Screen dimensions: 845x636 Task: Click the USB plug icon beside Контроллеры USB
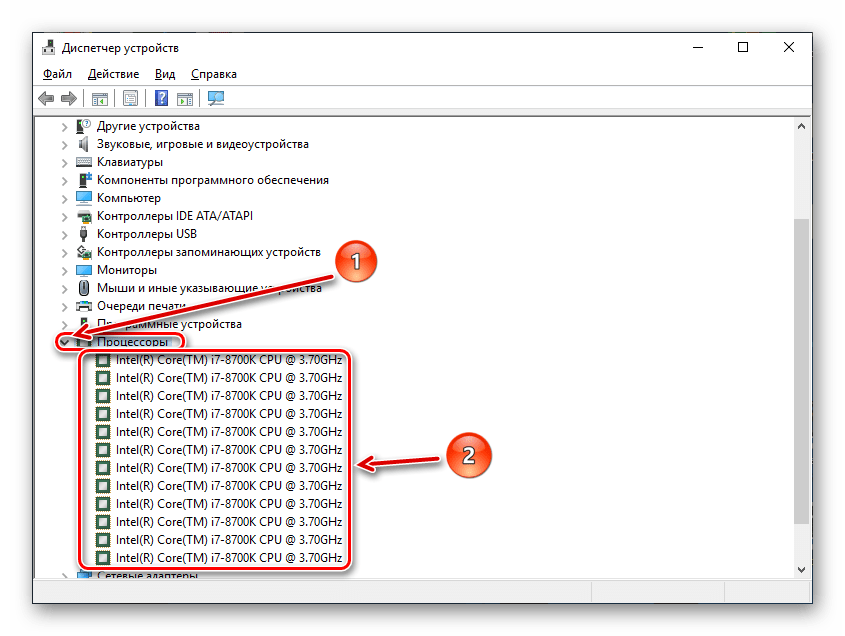(x=85, y=234)
